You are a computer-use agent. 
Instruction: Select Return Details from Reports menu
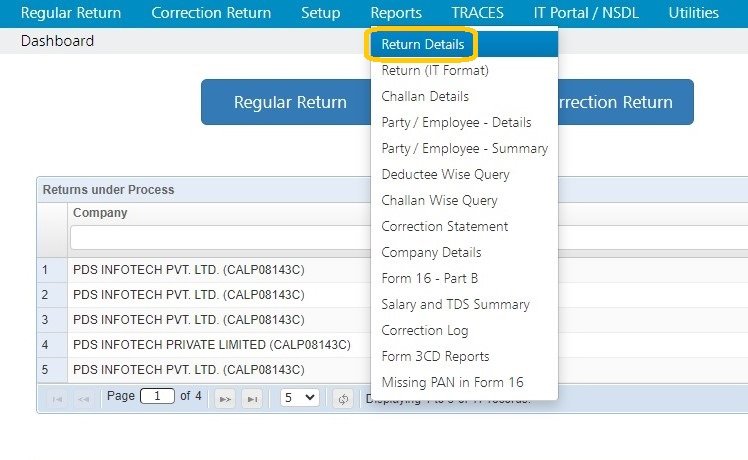coord(422,45)
